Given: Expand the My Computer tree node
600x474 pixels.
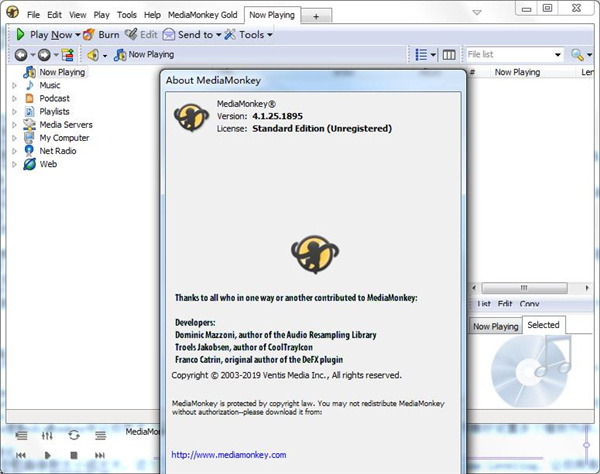Looking at the screenshot, I should point(15,138).
